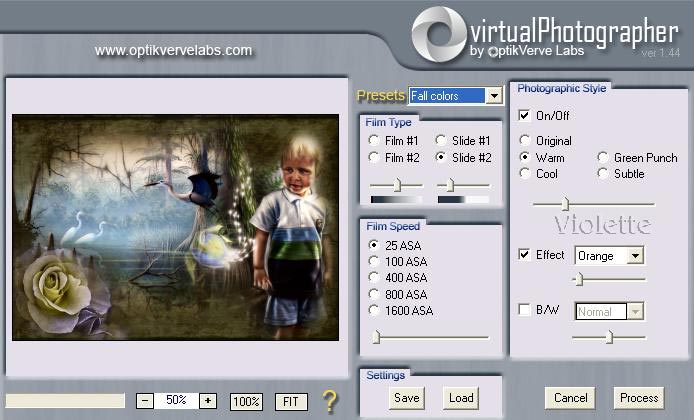Click the virtualPhotographer swirl logo
694x420 pixels.
pyautogui.click(x=439, y=34)
